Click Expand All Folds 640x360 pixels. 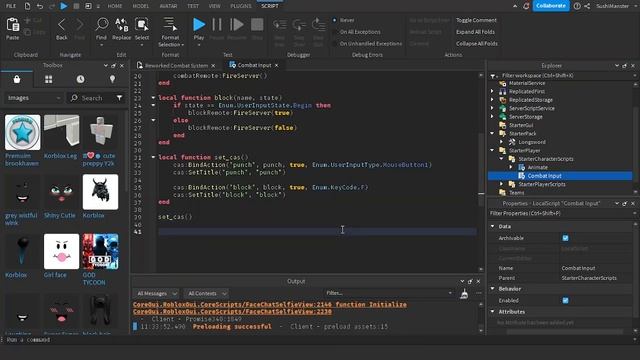coord(475,32)
